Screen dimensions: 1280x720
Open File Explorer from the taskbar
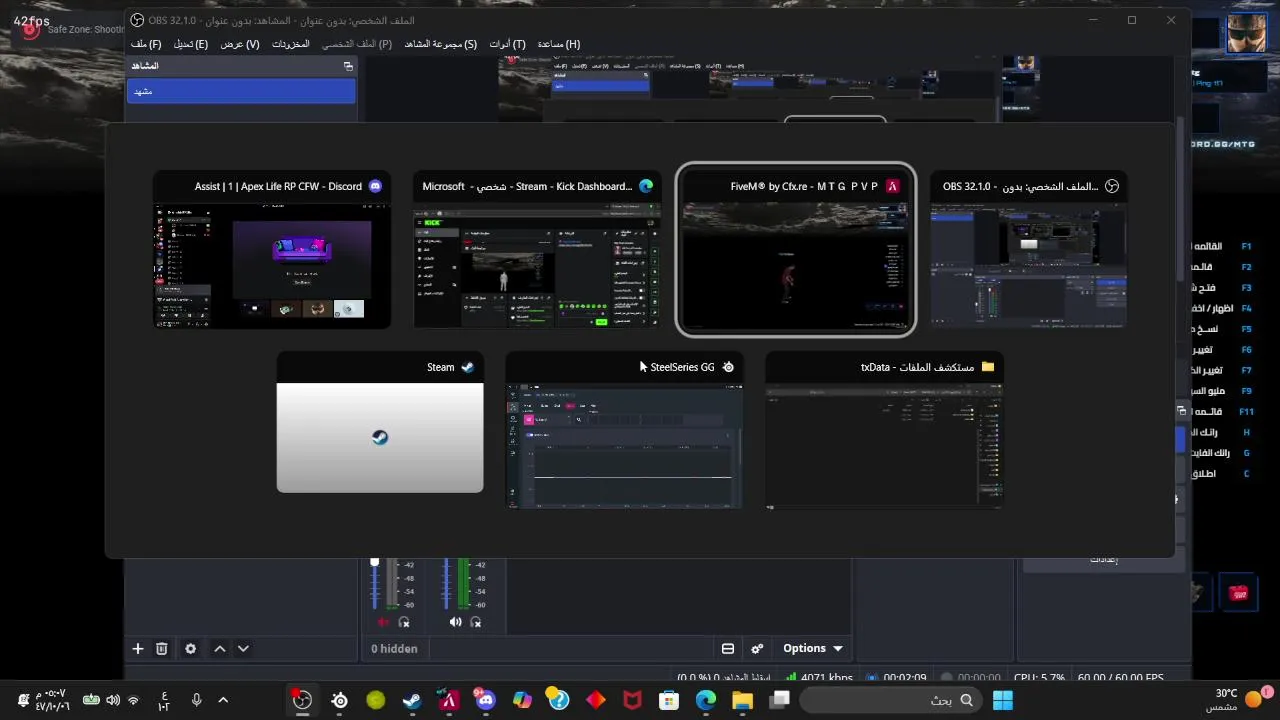point(742,700)
